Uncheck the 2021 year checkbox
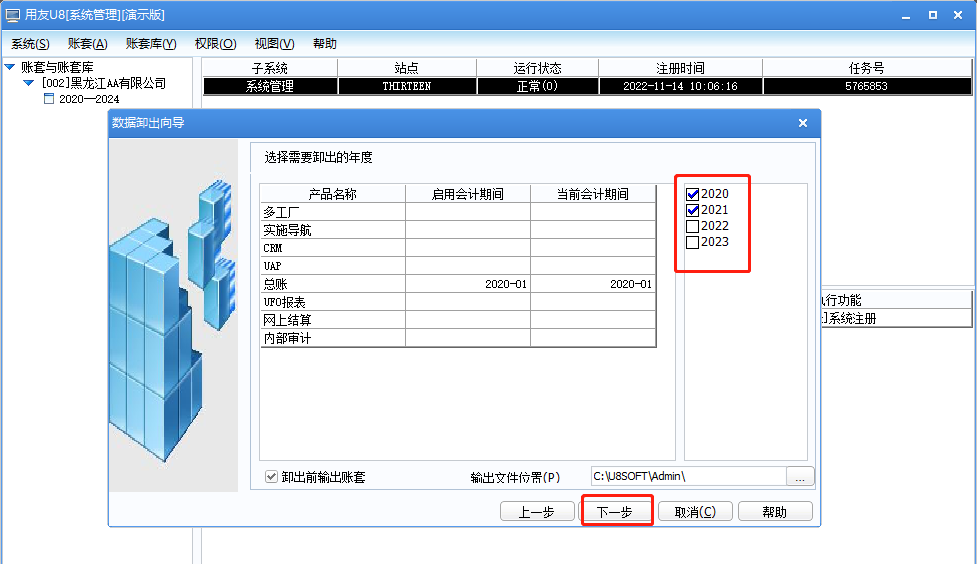The width and height of the screenshot is (977, 564). click(x=692, y=210)
